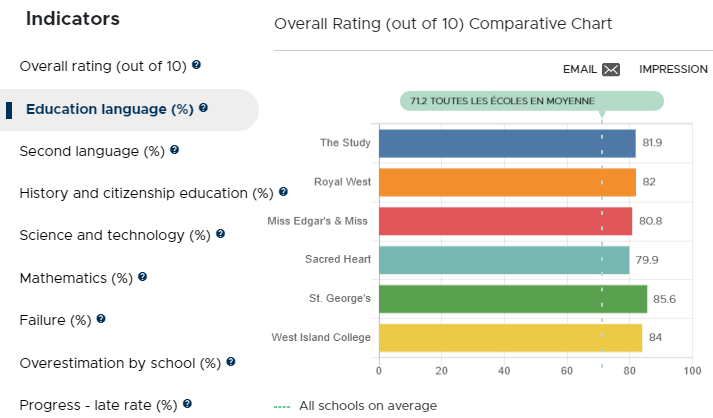
Task: Click the EMAIL link text
Action: (579, 69)
